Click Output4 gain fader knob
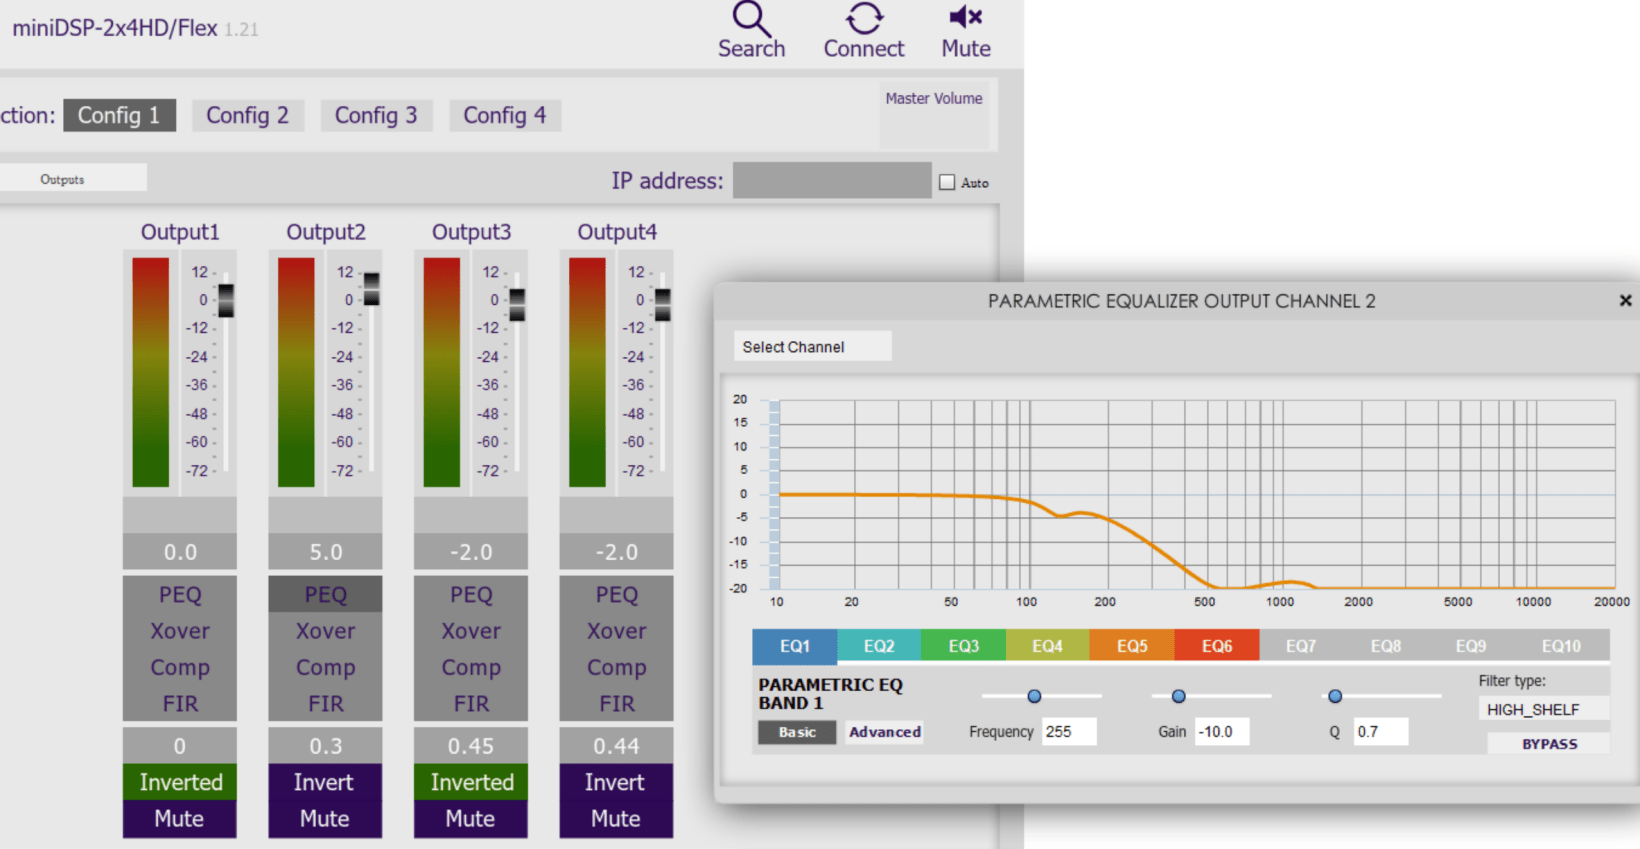The image size is (1640, 849). [662, 304]
